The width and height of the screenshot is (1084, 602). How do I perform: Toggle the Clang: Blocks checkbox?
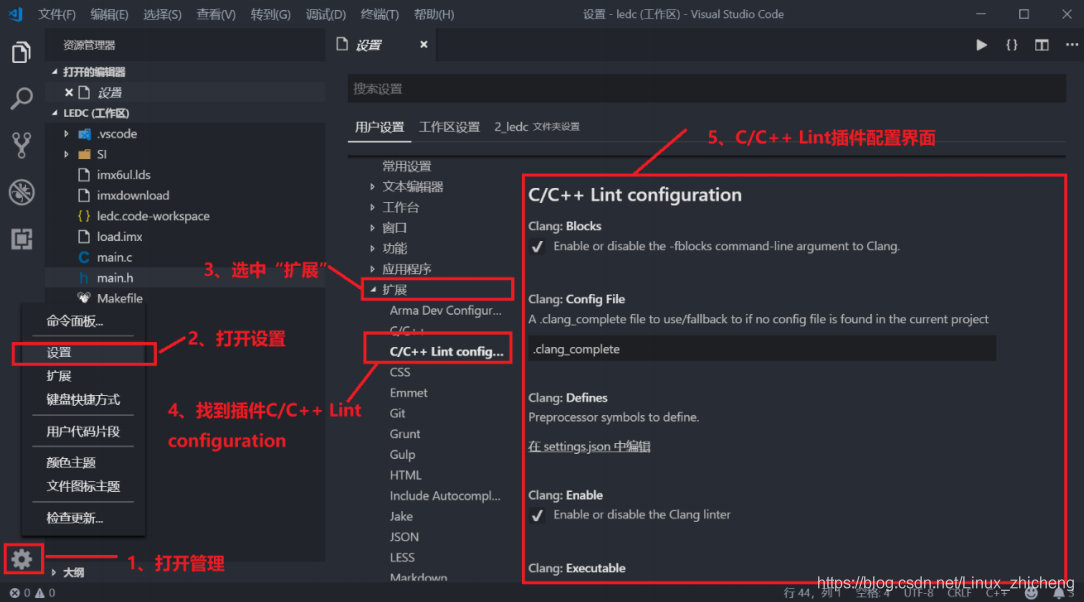pos(537,247)
